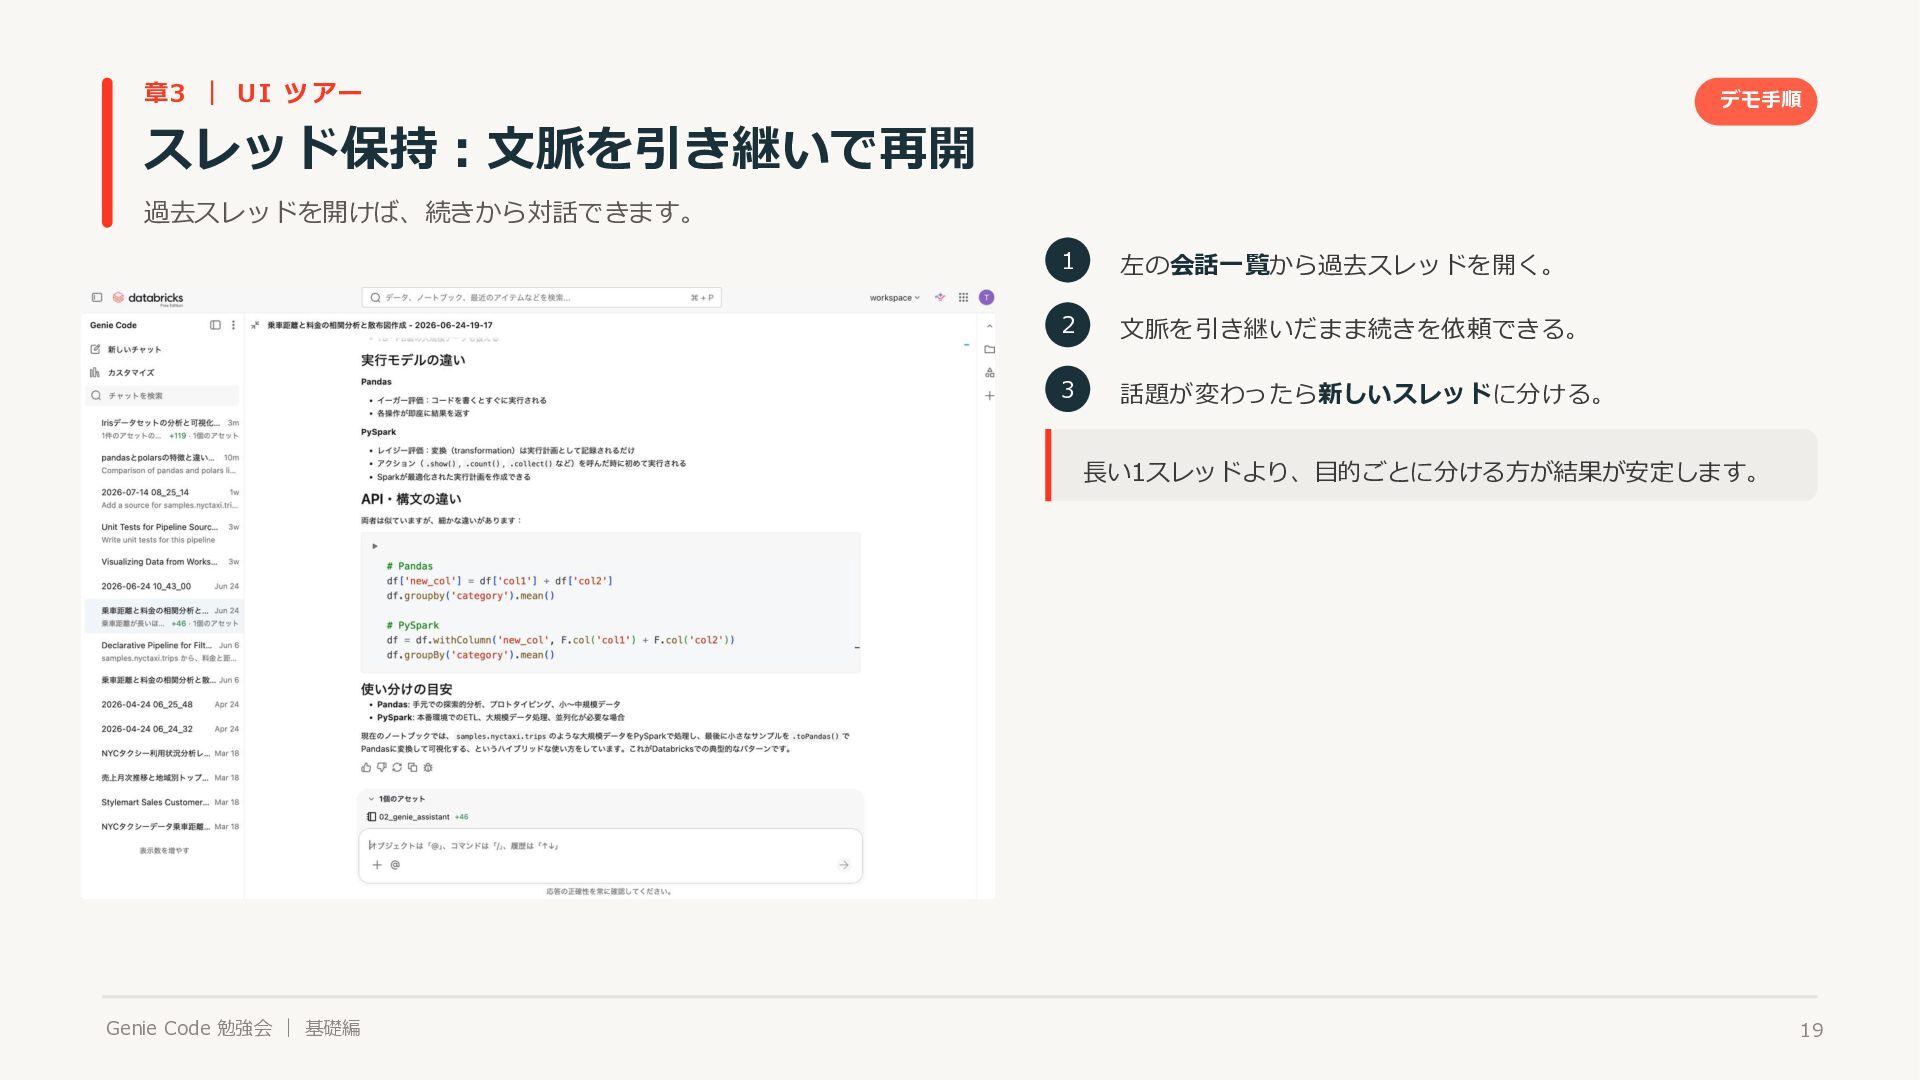Open the NYCタクシーデータ乗車距離 thread
Image resolution: width=1920 pixels, height=1080 pixels.
[x=165, y=827]
